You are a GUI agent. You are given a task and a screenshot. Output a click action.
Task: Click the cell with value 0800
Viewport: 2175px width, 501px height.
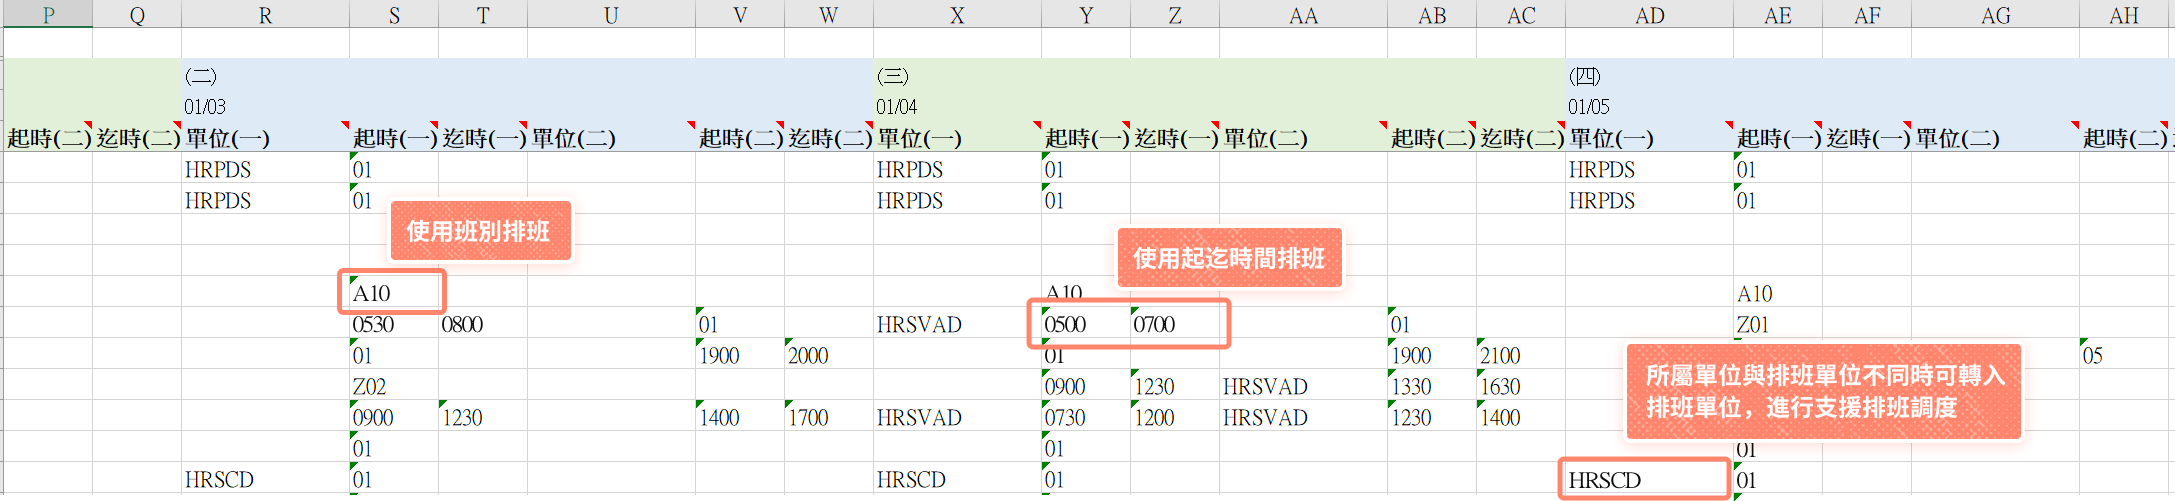tap(481, 324)
